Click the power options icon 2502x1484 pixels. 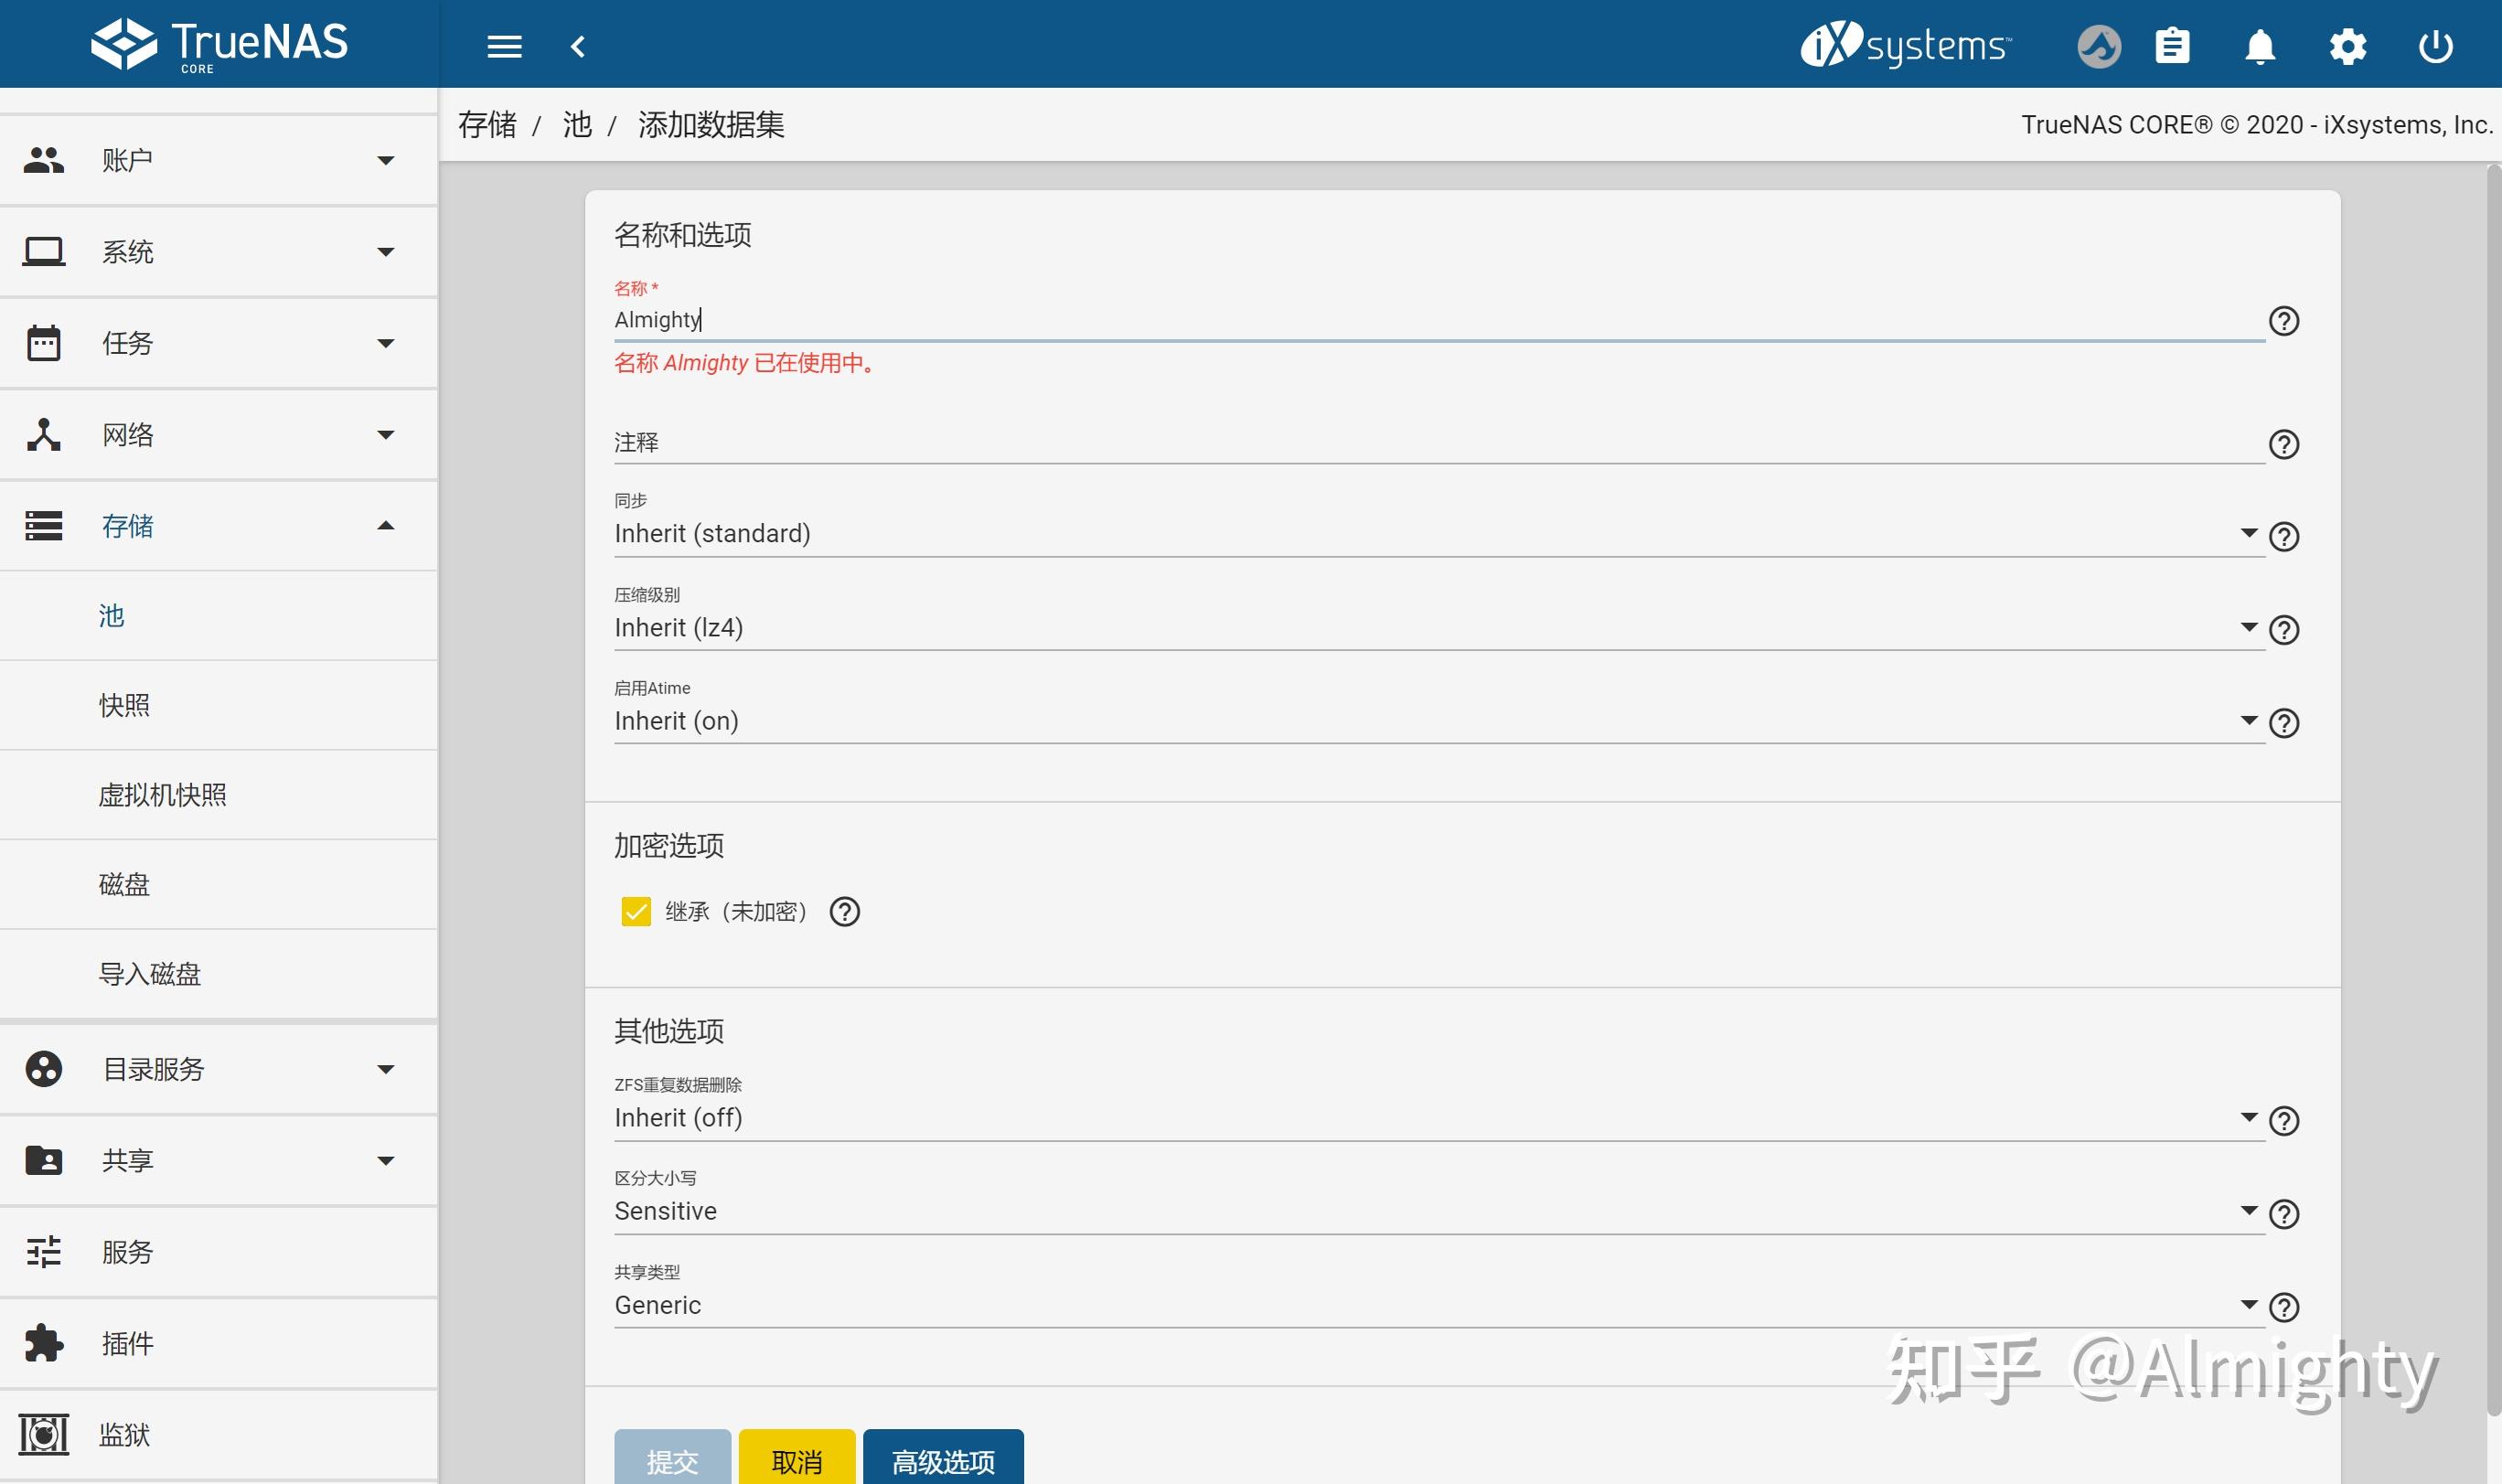click(x=2435, y=46)
